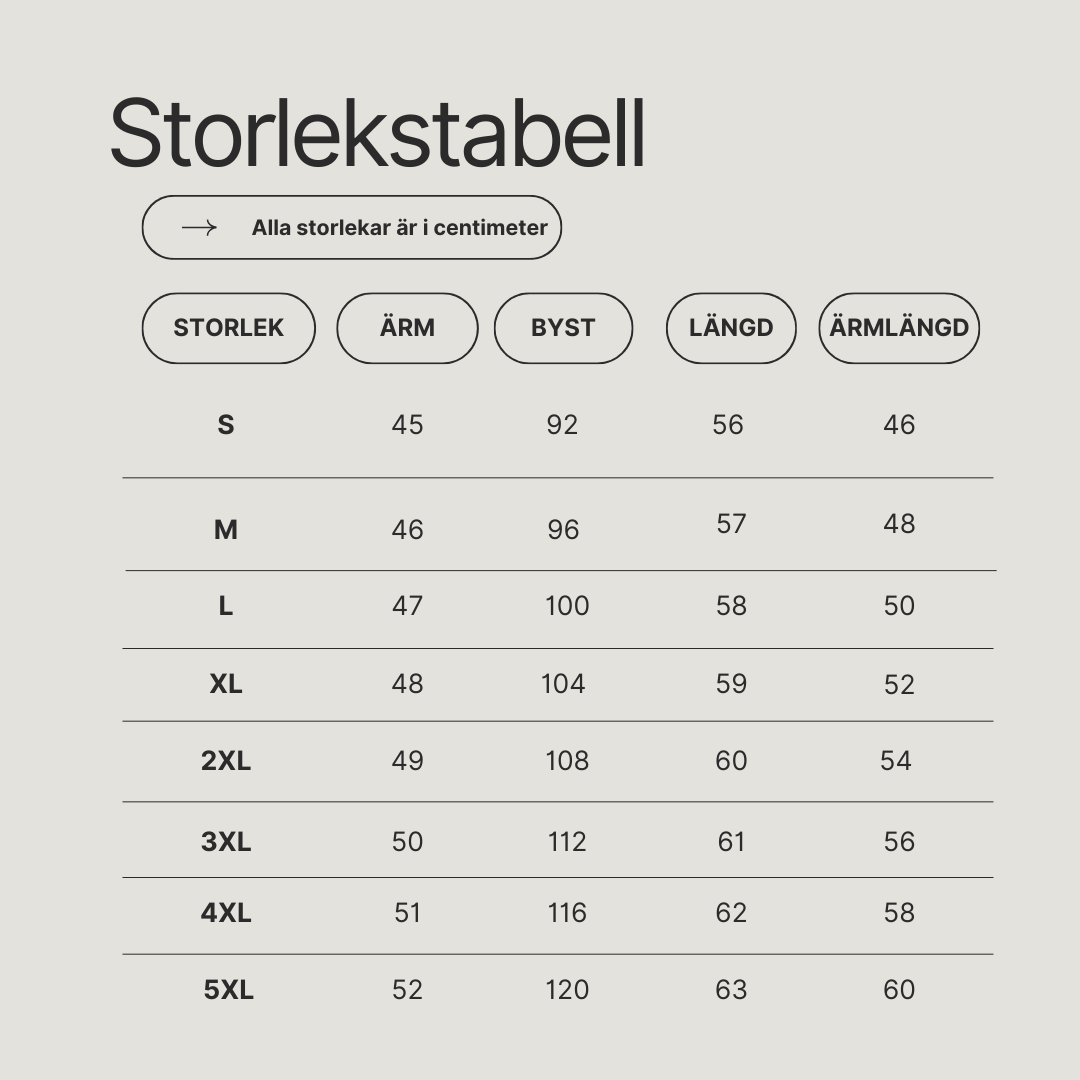This screenshot has width=1080, height=1080.
Task: Click bust value 120 for size 5XL
Action: pyautogui.click(x=567, y=990)
